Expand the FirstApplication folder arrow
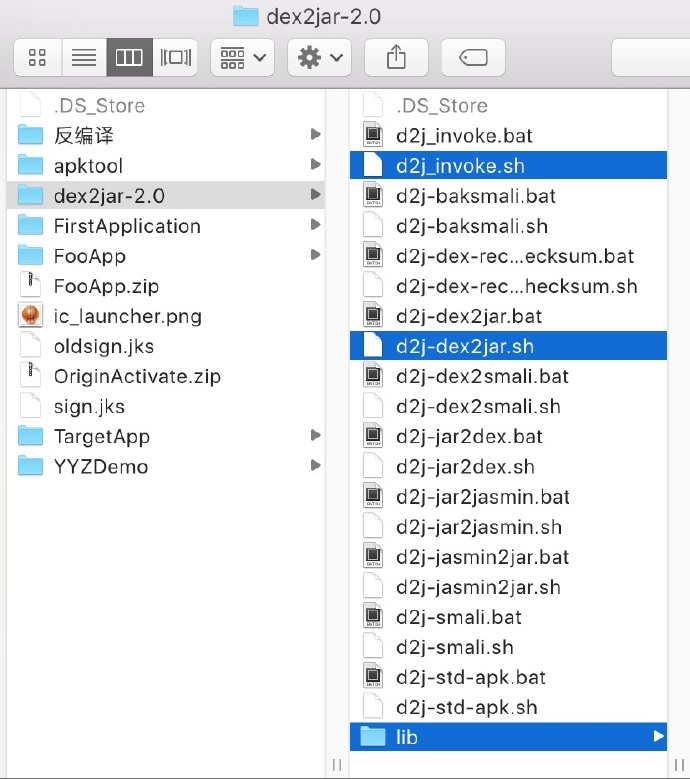Screen dimensions: 690x779 tap(315, 225)
